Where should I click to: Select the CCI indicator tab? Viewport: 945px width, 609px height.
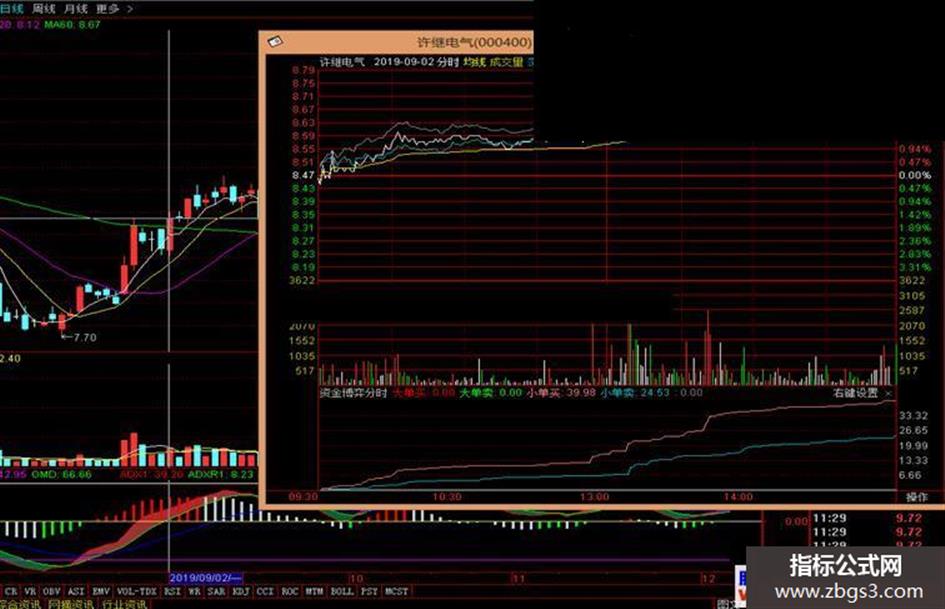[x=265, y=592]
